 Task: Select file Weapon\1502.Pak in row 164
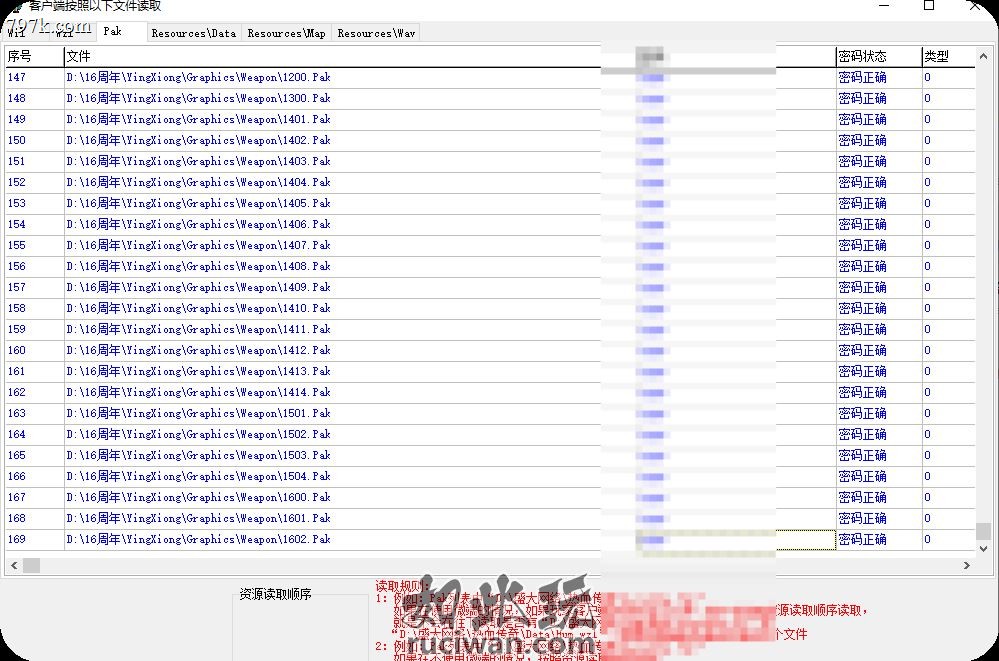coord(198,435)
